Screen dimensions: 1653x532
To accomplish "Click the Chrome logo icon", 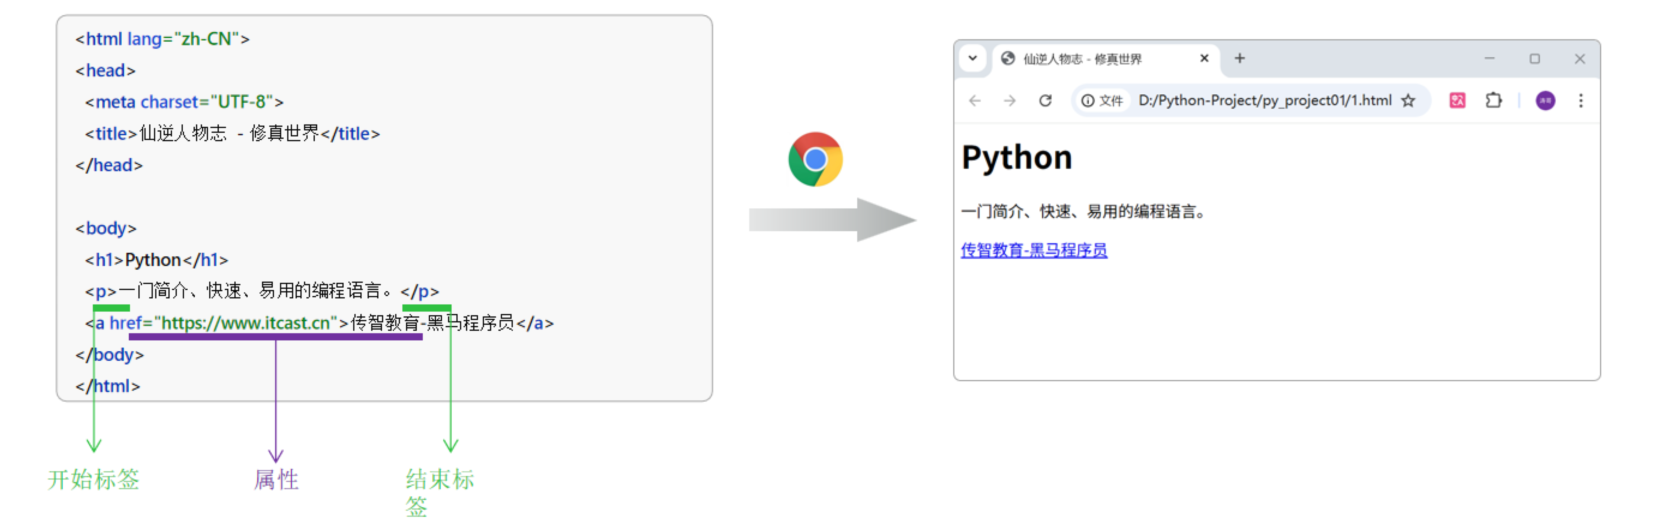I will pos(815,159).
